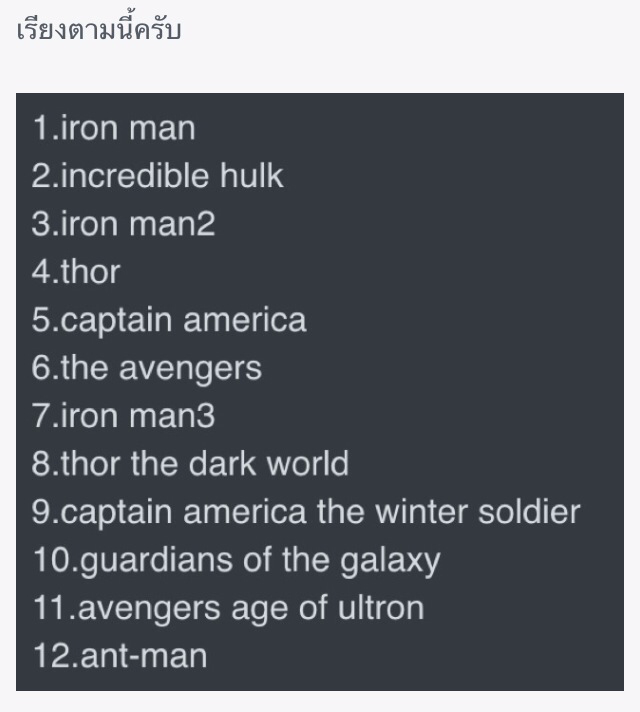Screen dimensions: 640x712
Task: Click the word 'winter' in line nine
Action: (x=422, y=512)
